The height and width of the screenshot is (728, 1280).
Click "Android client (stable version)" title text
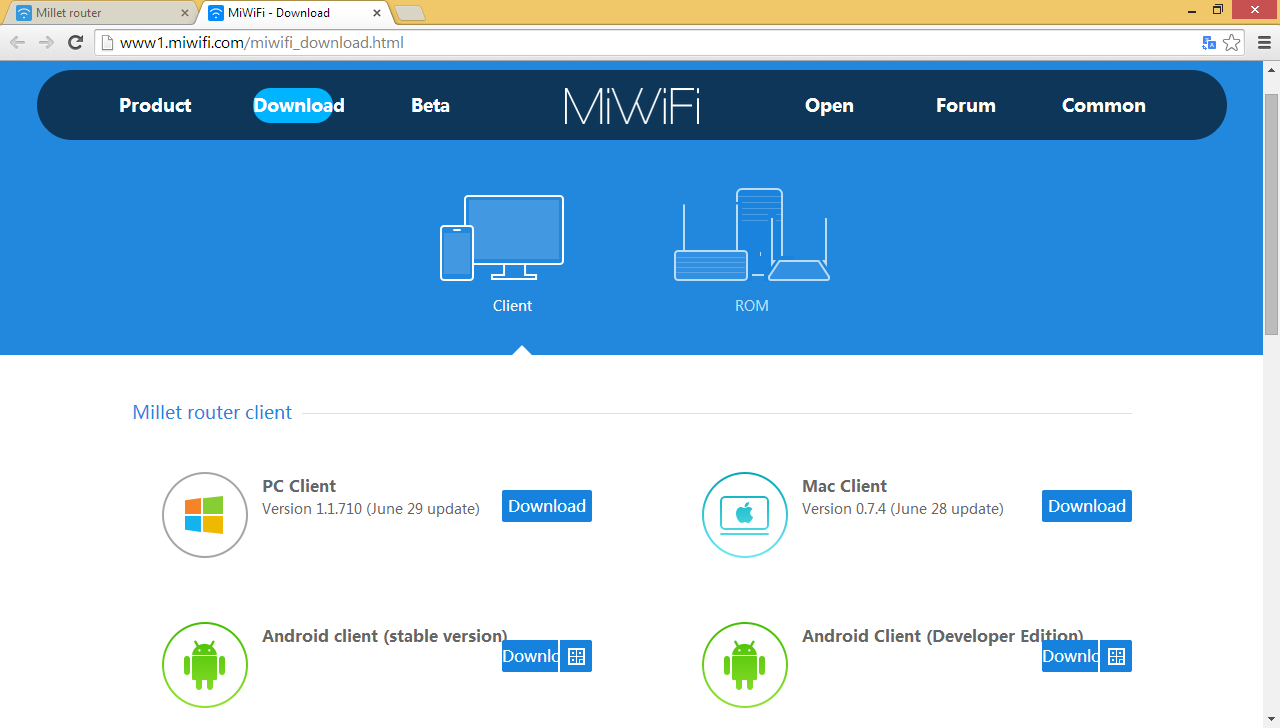[385, 636]
